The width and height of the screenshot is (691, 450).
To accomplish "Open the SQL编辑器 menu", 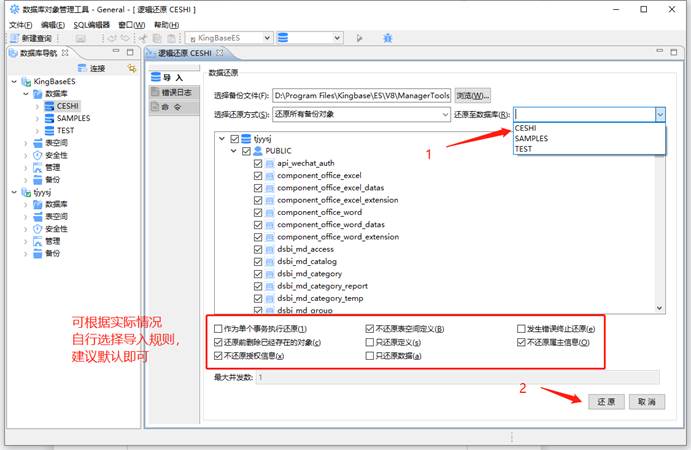I will click(91, 25).
